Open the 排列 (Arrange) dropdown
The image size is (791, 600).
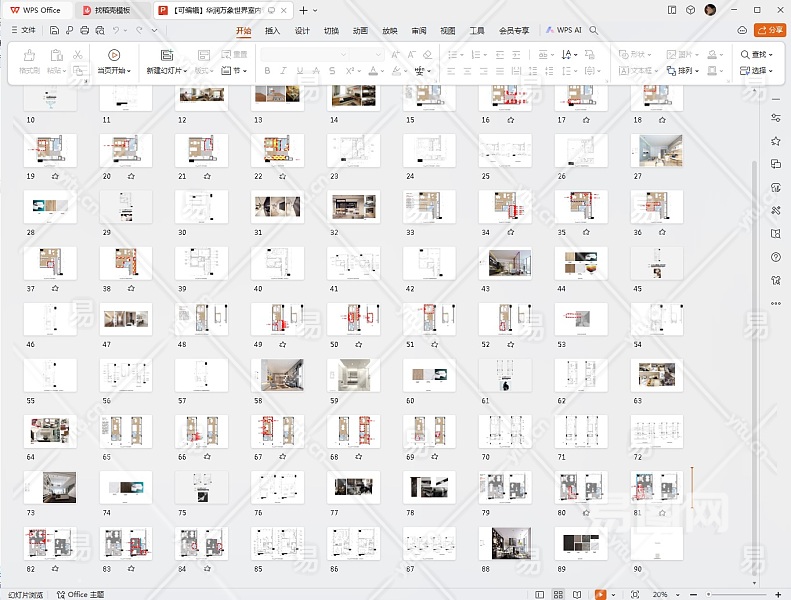(687, 71)
